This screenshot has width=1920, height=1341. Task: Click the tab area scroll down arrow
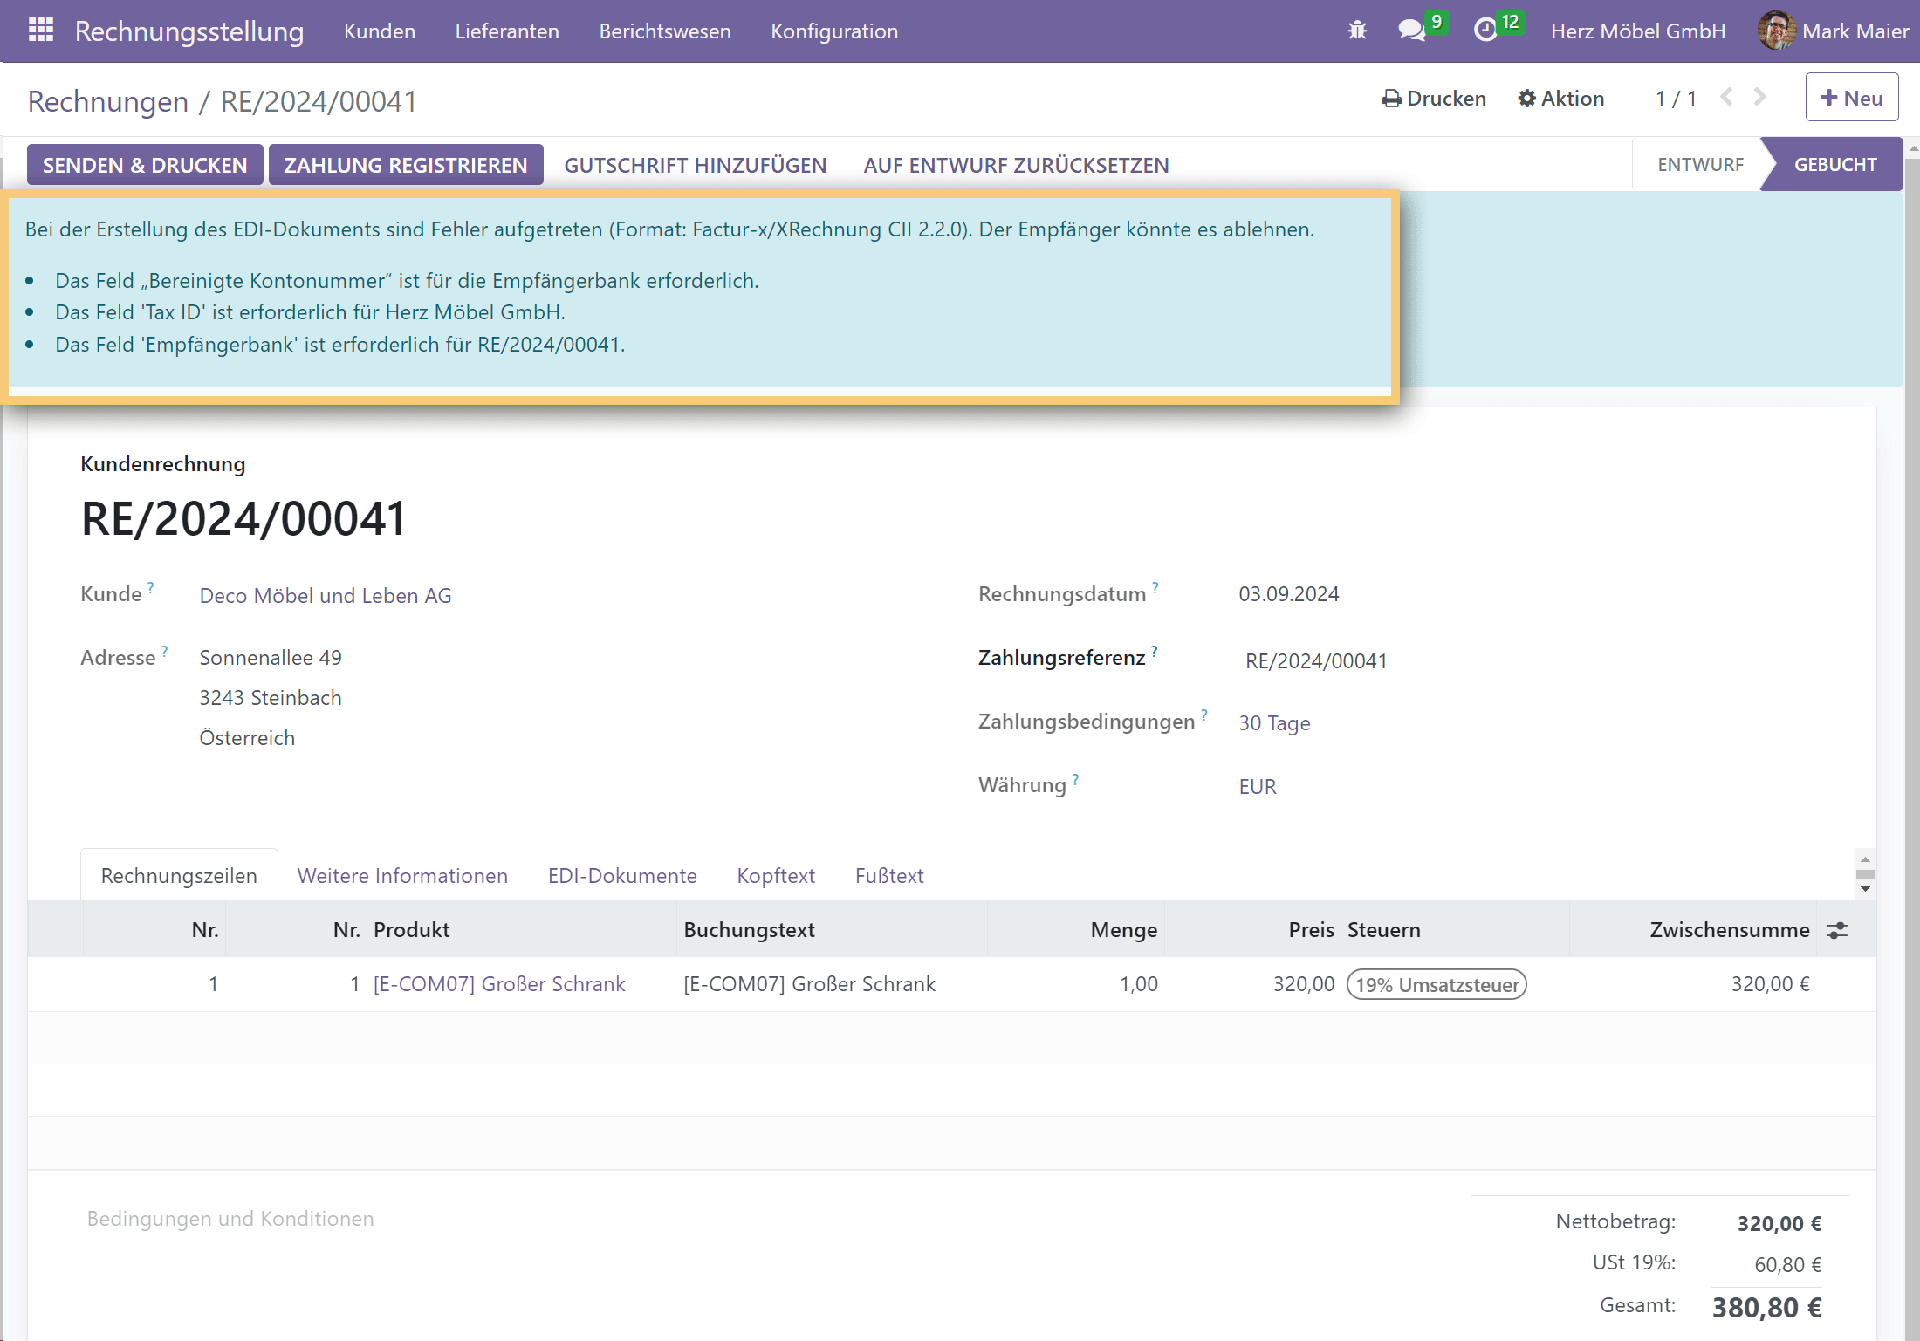pos(1865,889)
